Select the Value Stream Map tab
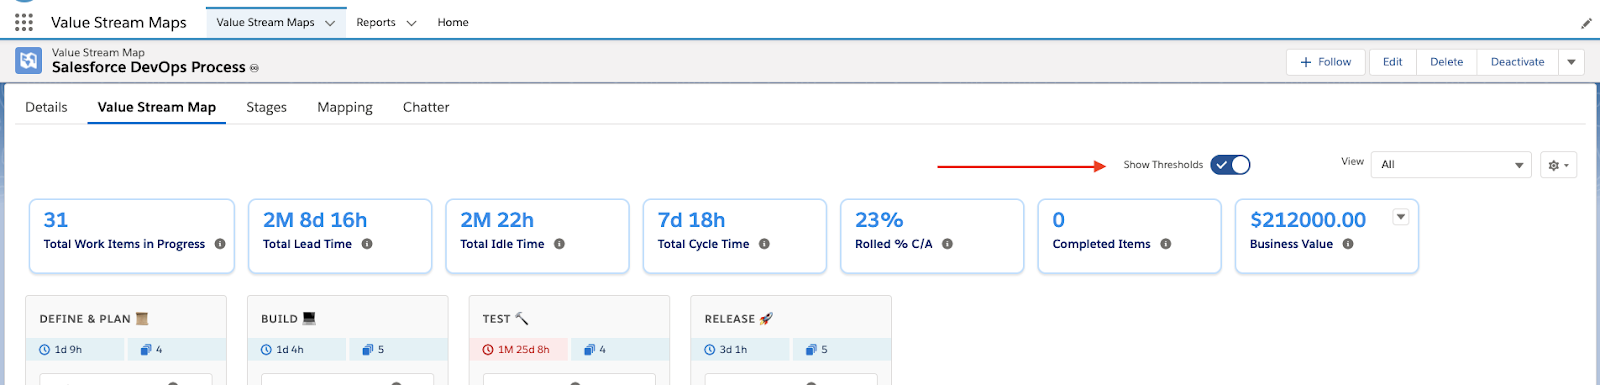The height and width of the screenshot is (385, 1600). (157, 107)
